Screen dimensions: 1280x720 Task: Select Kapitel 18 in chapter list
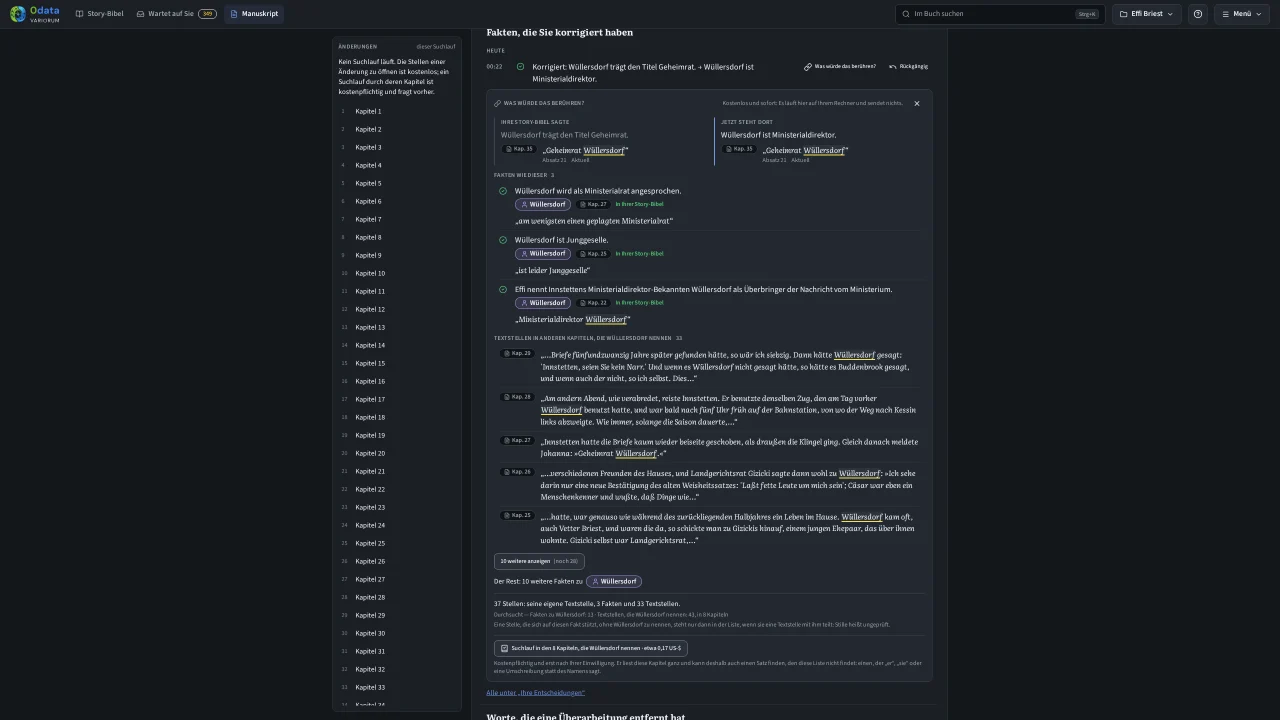pyautogui.click(x=397, y=417)
